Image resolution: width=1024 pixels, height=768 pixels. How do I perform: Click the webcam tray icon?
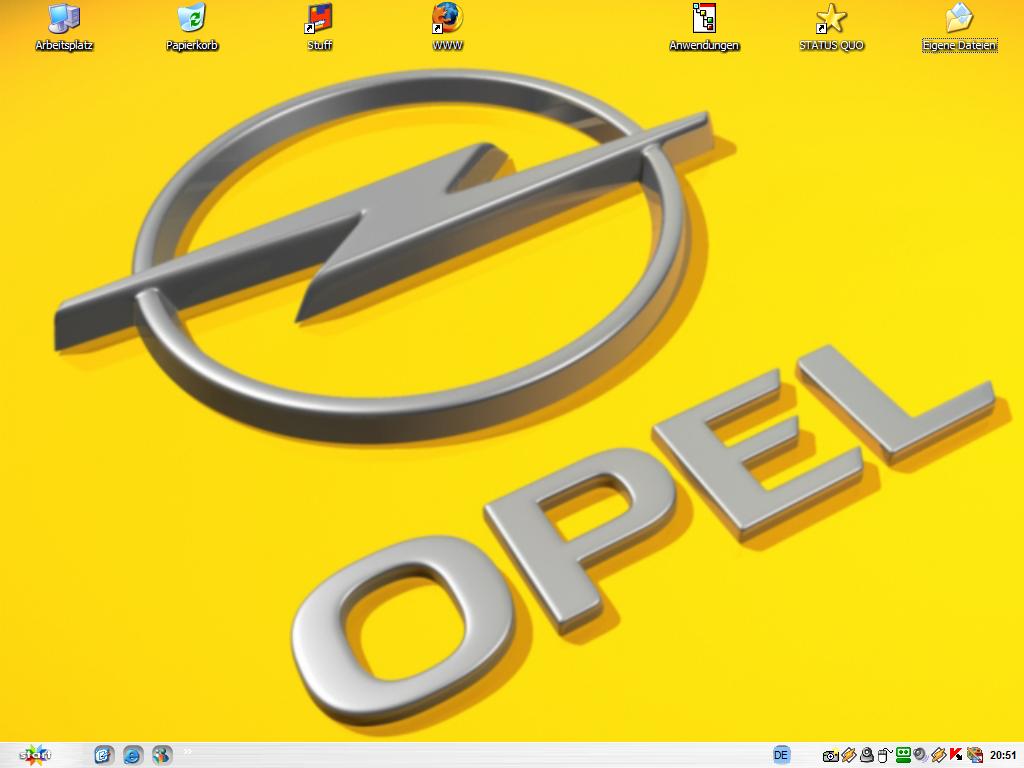click(x=866, y=756)
